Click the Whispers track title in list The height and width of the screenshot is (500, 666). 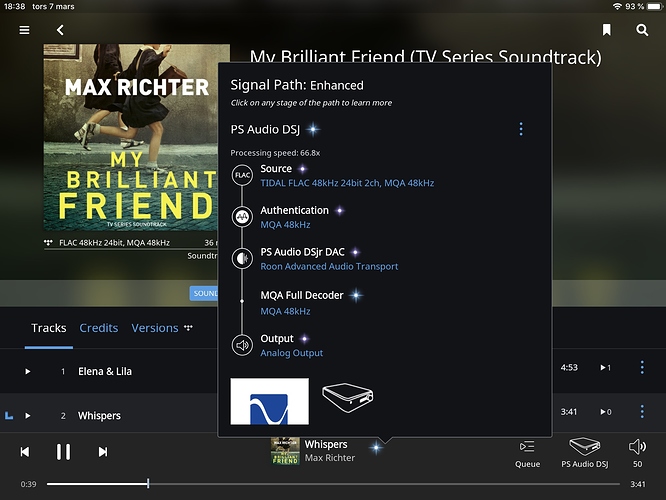pyautogui.click(x=99, y=415)
